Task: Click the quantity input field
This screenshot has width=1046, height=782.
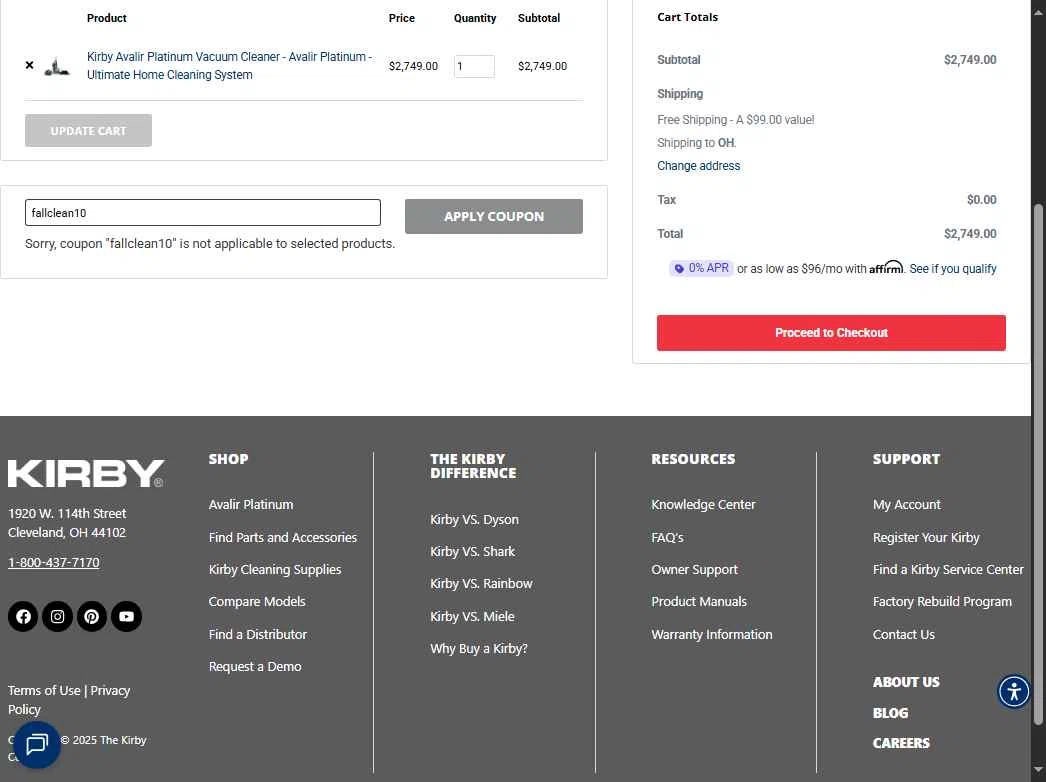Action: pos(474,66)
